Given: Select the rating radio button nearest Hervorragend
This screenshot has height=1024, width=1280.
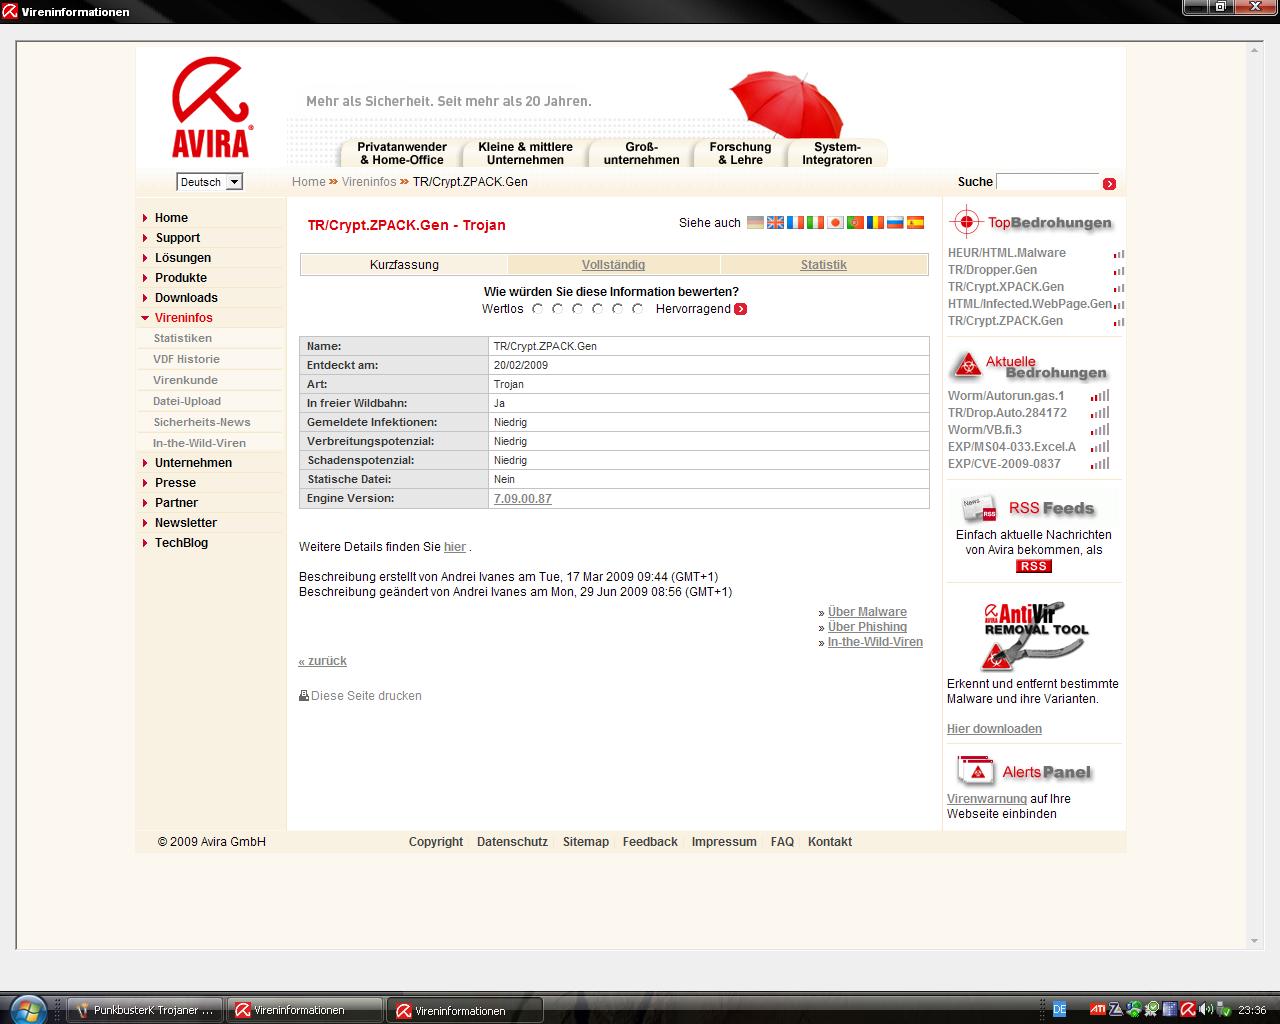Looking at the screenshot, I should tap(638, 309).
